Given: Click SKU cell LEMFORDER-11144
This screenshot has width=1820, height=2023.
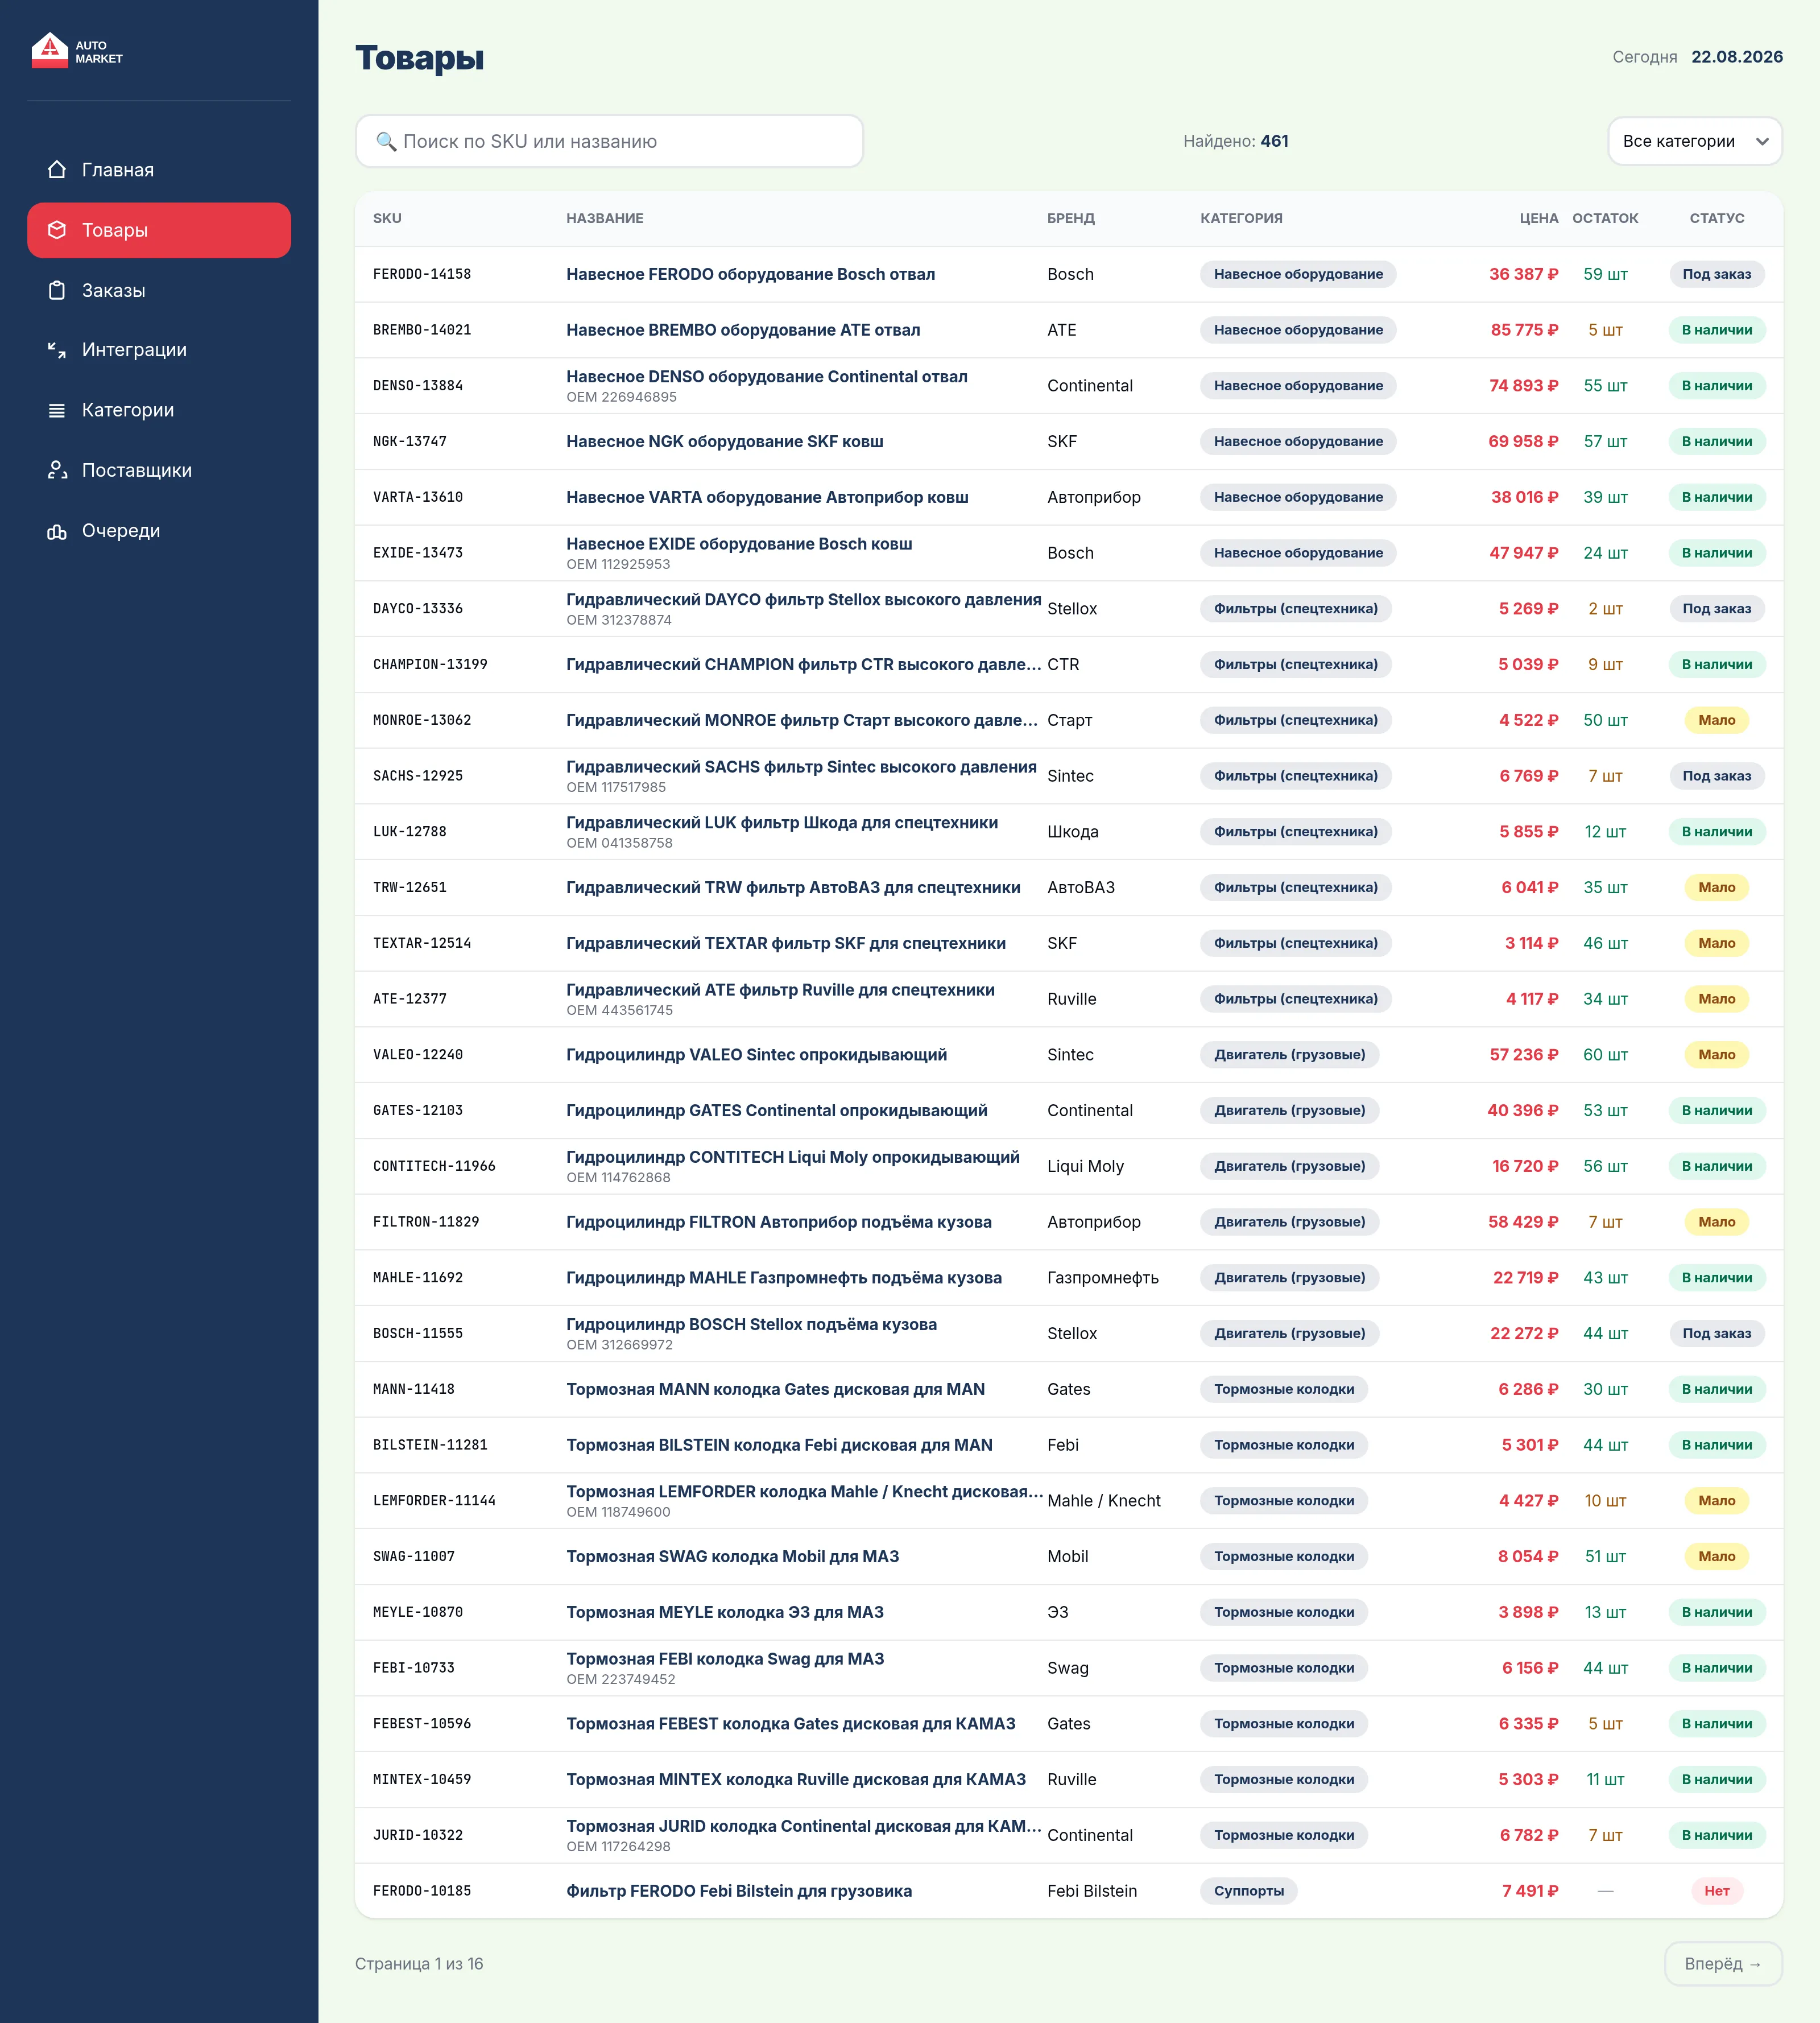Looking at the screenshot, I should [434, 1501].
